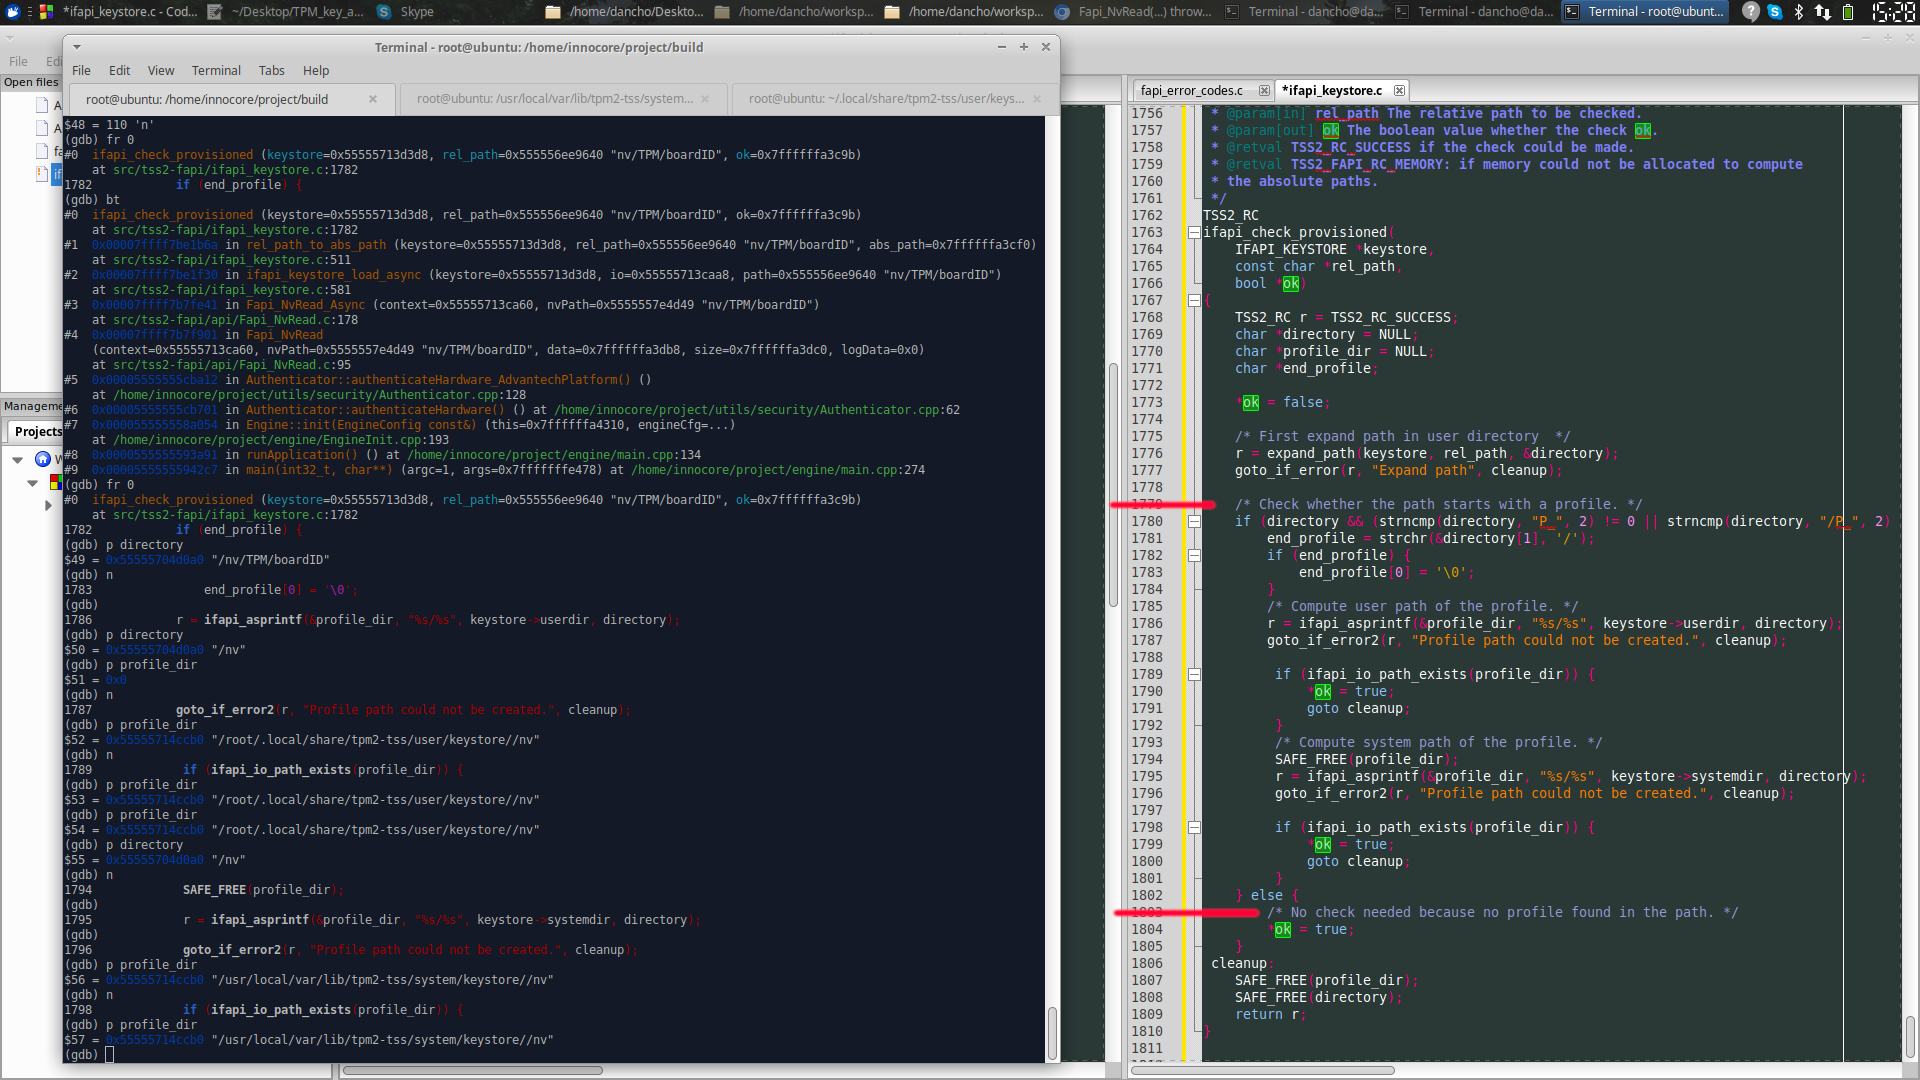The height and width of the screenshot is (1080, 1920).
Task: Switch to the fapi_error_codes.c editor tab
Action: click(1193, 90)
